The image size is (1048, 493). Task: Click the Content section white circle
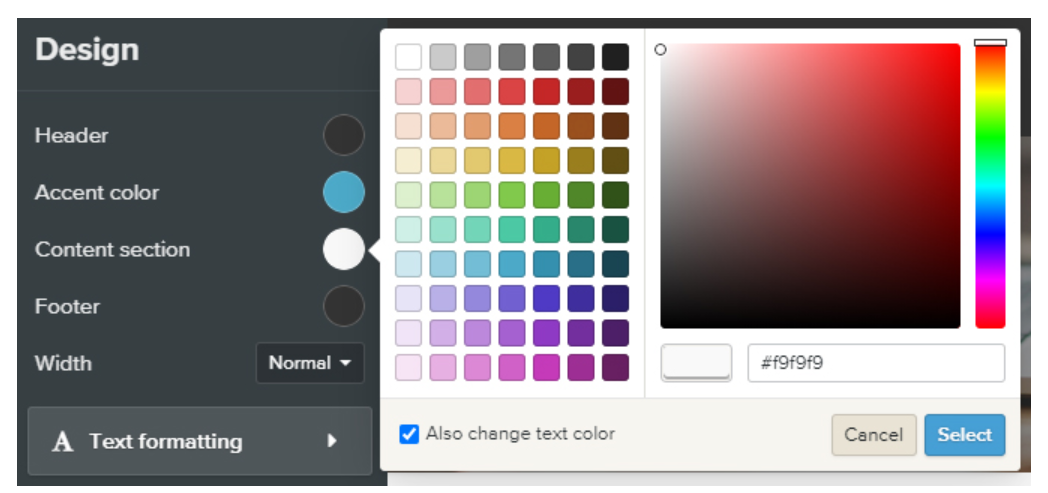click(344, 249)
